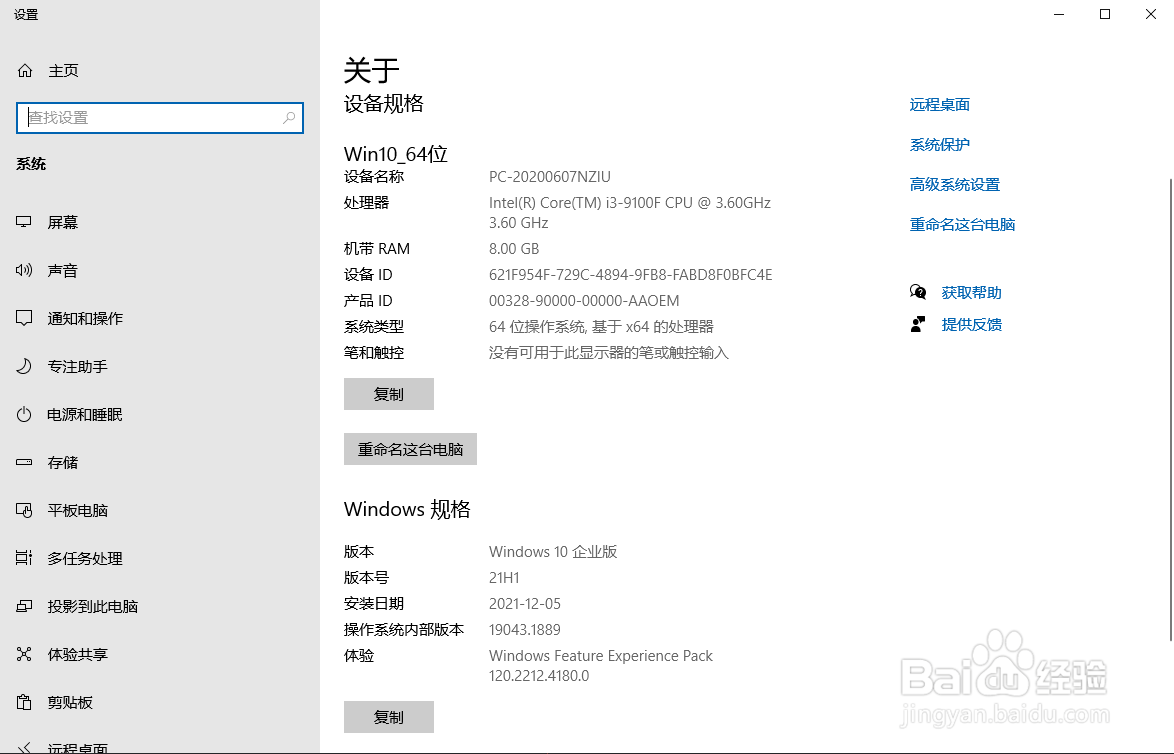Open 提供反馈 link
The width and height of the screenshot is (1174, 754).
pyautogui.click(x=971, y=324)
